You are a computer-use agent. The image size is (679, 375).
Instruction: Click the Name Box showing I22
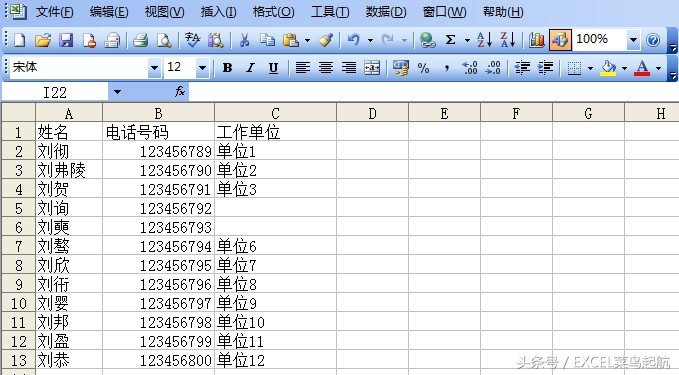[x=55, y=92]
